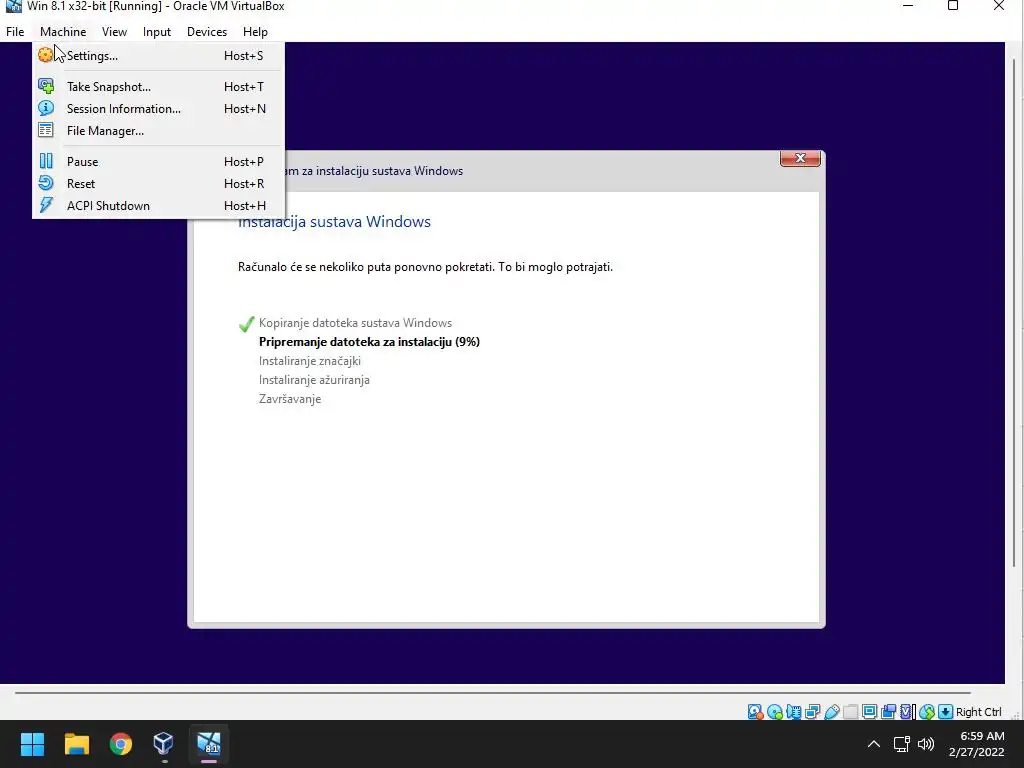Click CPU virtualization status icon

pos(906,712)
